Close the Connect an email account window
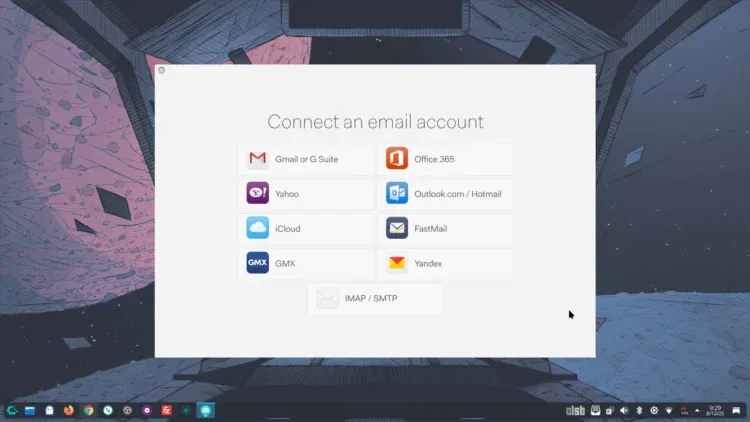Screen dimensions: 750x422 pos(161,70)
